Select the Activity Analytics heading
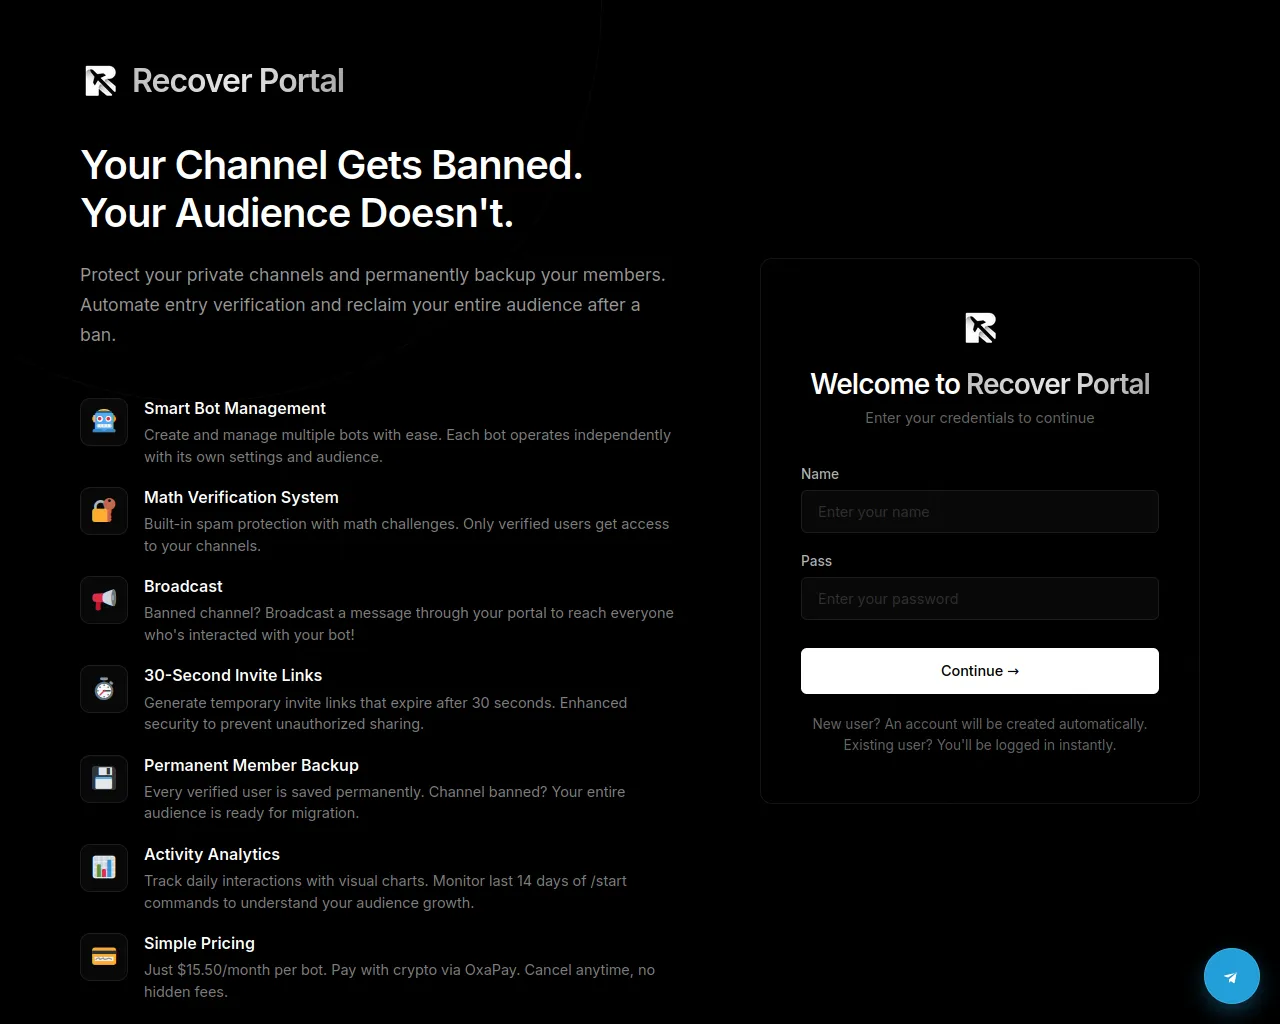The width and height of the screenshot is (1280, 1024). (x=212, y=854)
